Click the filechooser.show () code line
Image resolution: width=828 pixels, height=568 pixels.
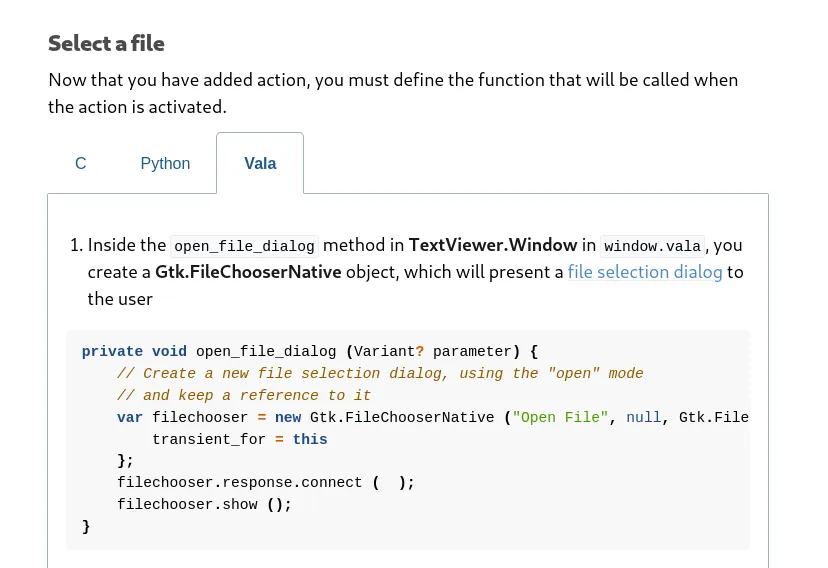(x=204, y=504)
